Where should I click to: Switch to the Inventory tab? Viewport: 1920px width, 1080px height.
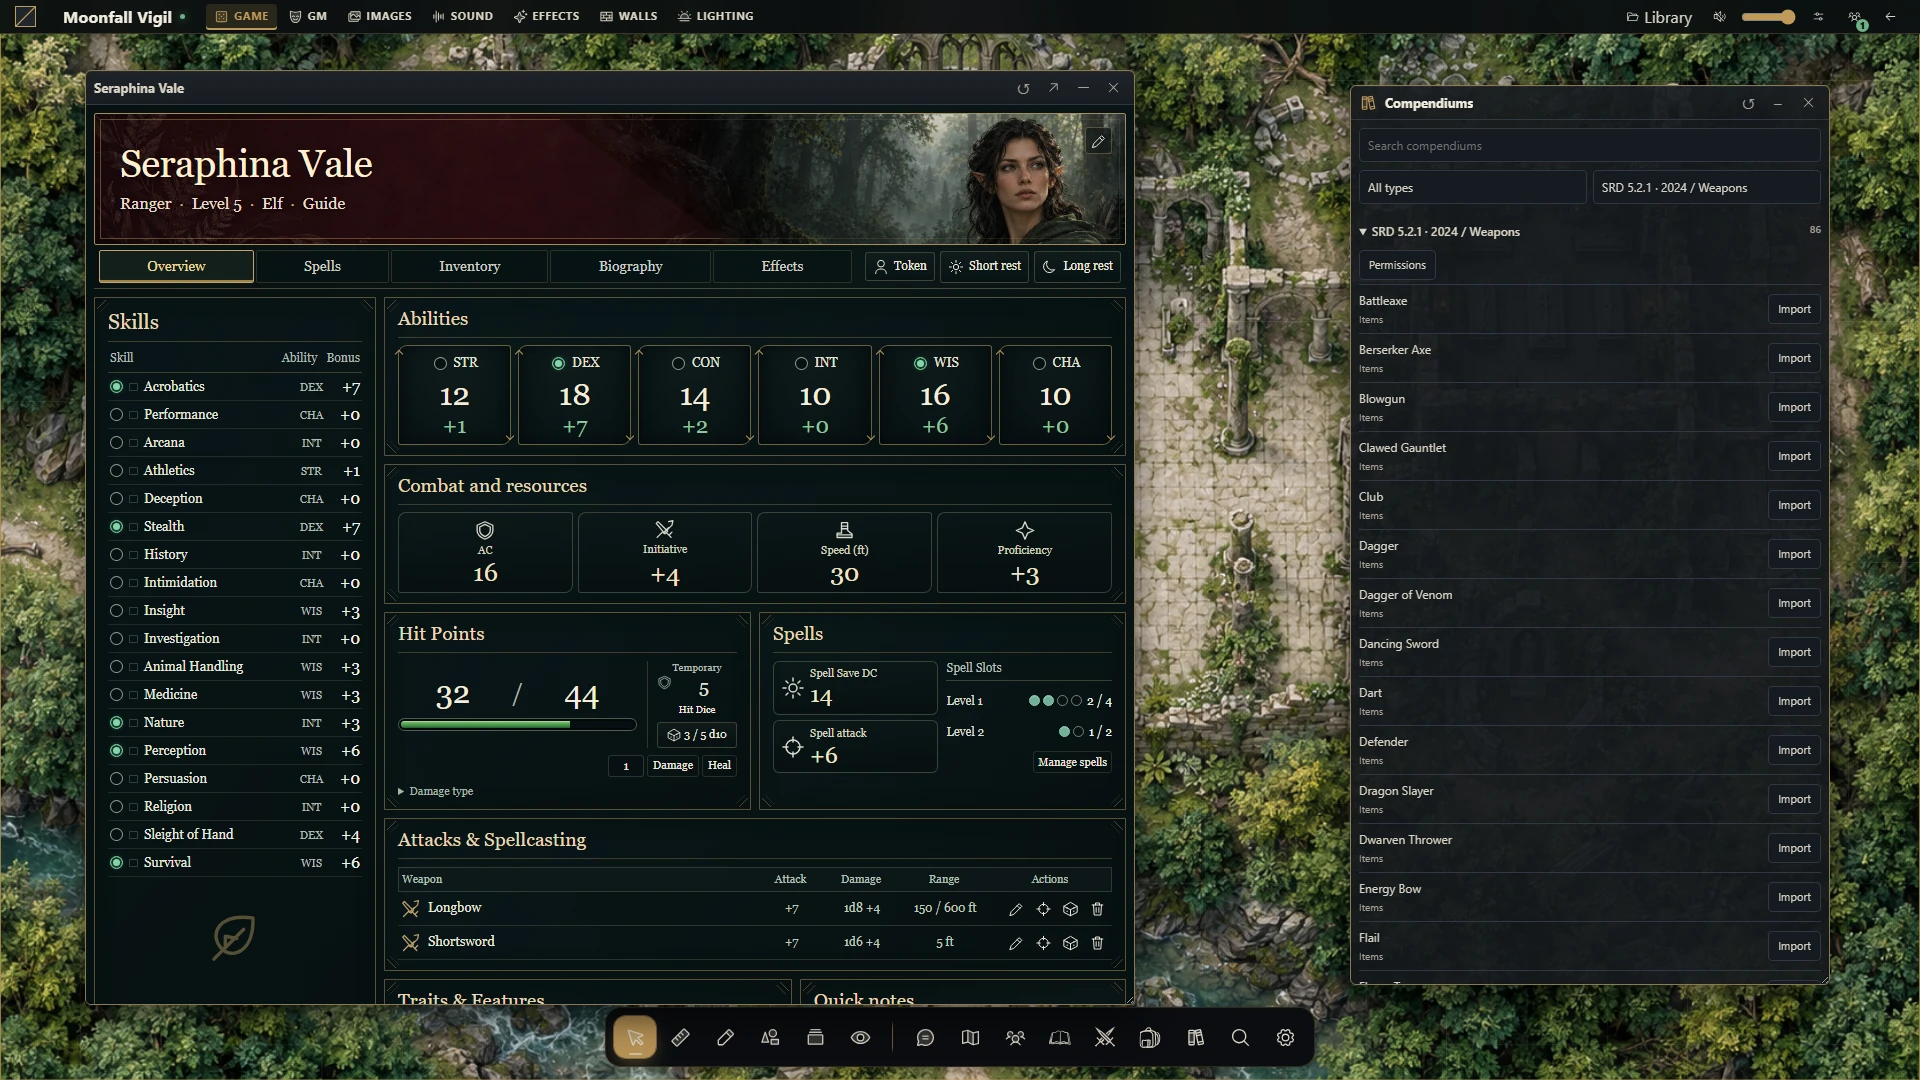(x=469, y=267)
